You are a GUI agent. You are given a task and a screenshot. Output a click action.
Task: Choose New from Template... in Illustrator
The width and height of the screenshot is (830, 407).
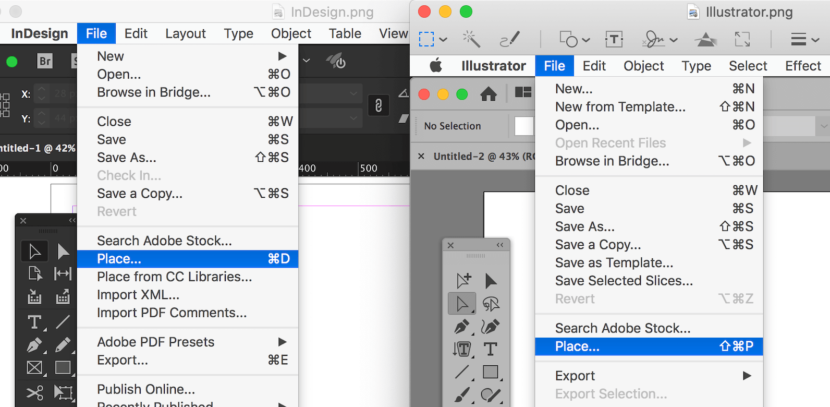tap(649, 107)
